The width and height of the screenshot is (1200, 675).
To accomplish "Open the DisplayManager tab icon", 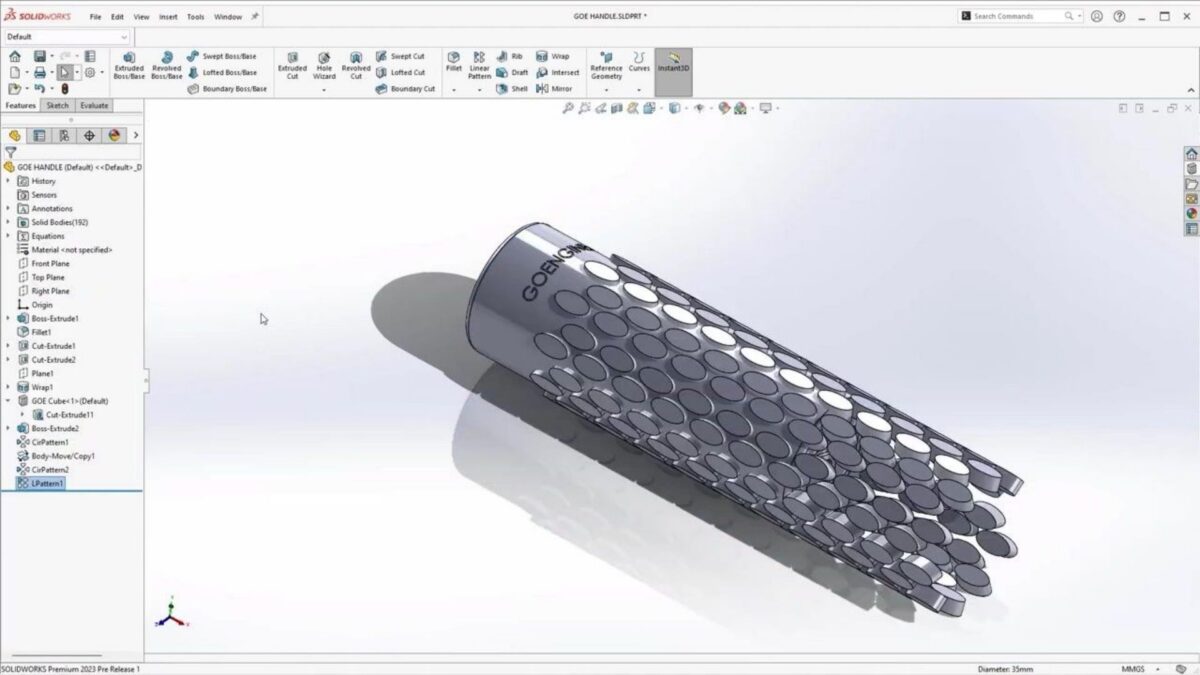I will coord(114,135).
